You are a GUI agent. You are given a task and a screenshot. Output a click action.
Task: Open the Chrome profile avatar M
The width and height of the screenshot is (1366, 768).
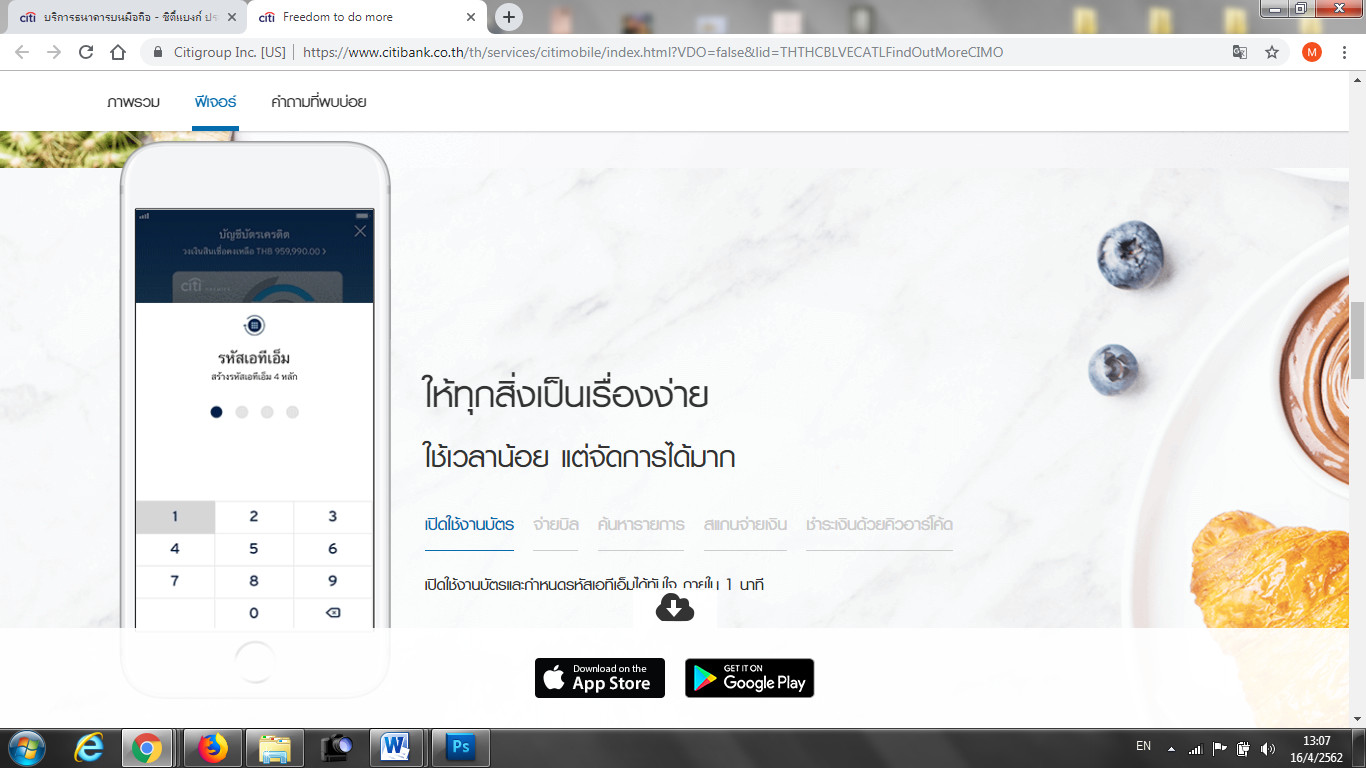pyautogui.click(x=1312, y=52)
